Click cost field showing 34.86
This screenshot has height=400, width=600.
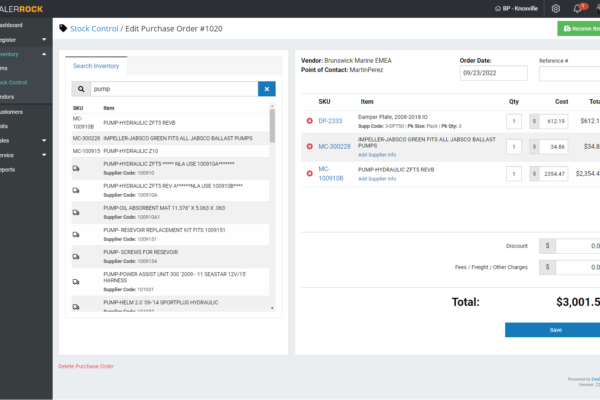[553, 147]
